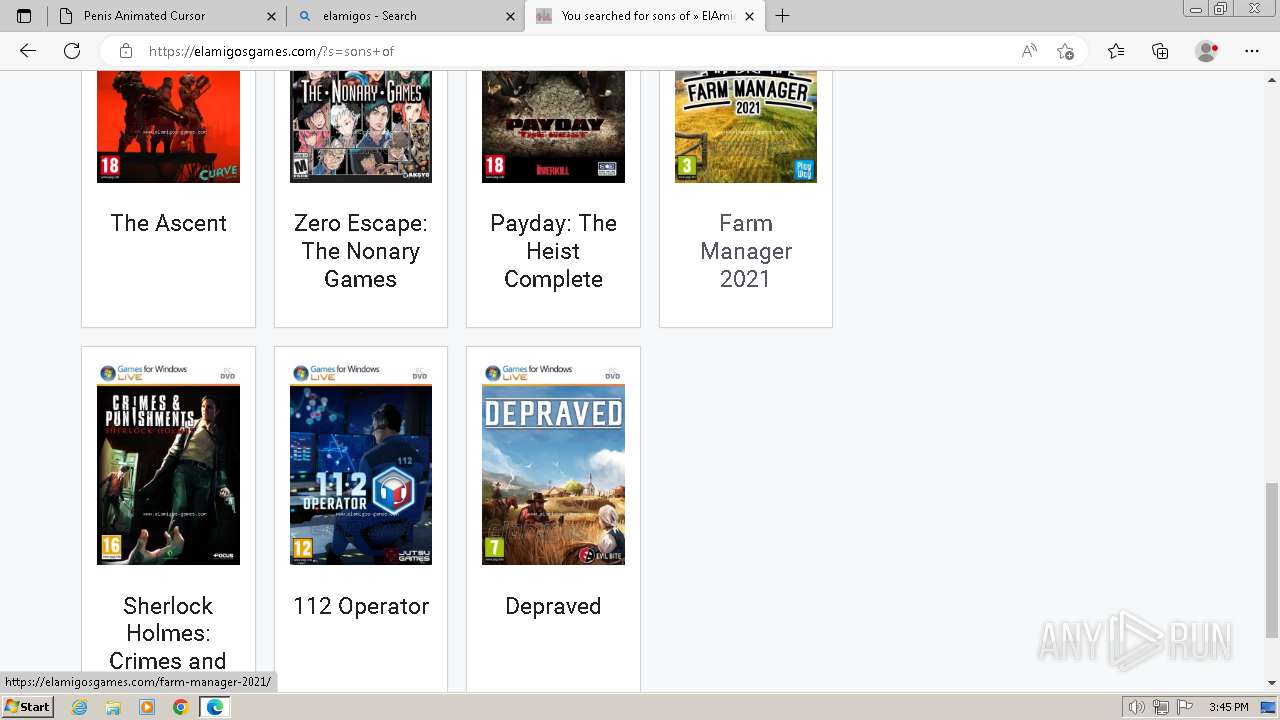Open Zero Escape: The Nonary Games link
Screen dimensions: 1280x720
pos(361,251)
